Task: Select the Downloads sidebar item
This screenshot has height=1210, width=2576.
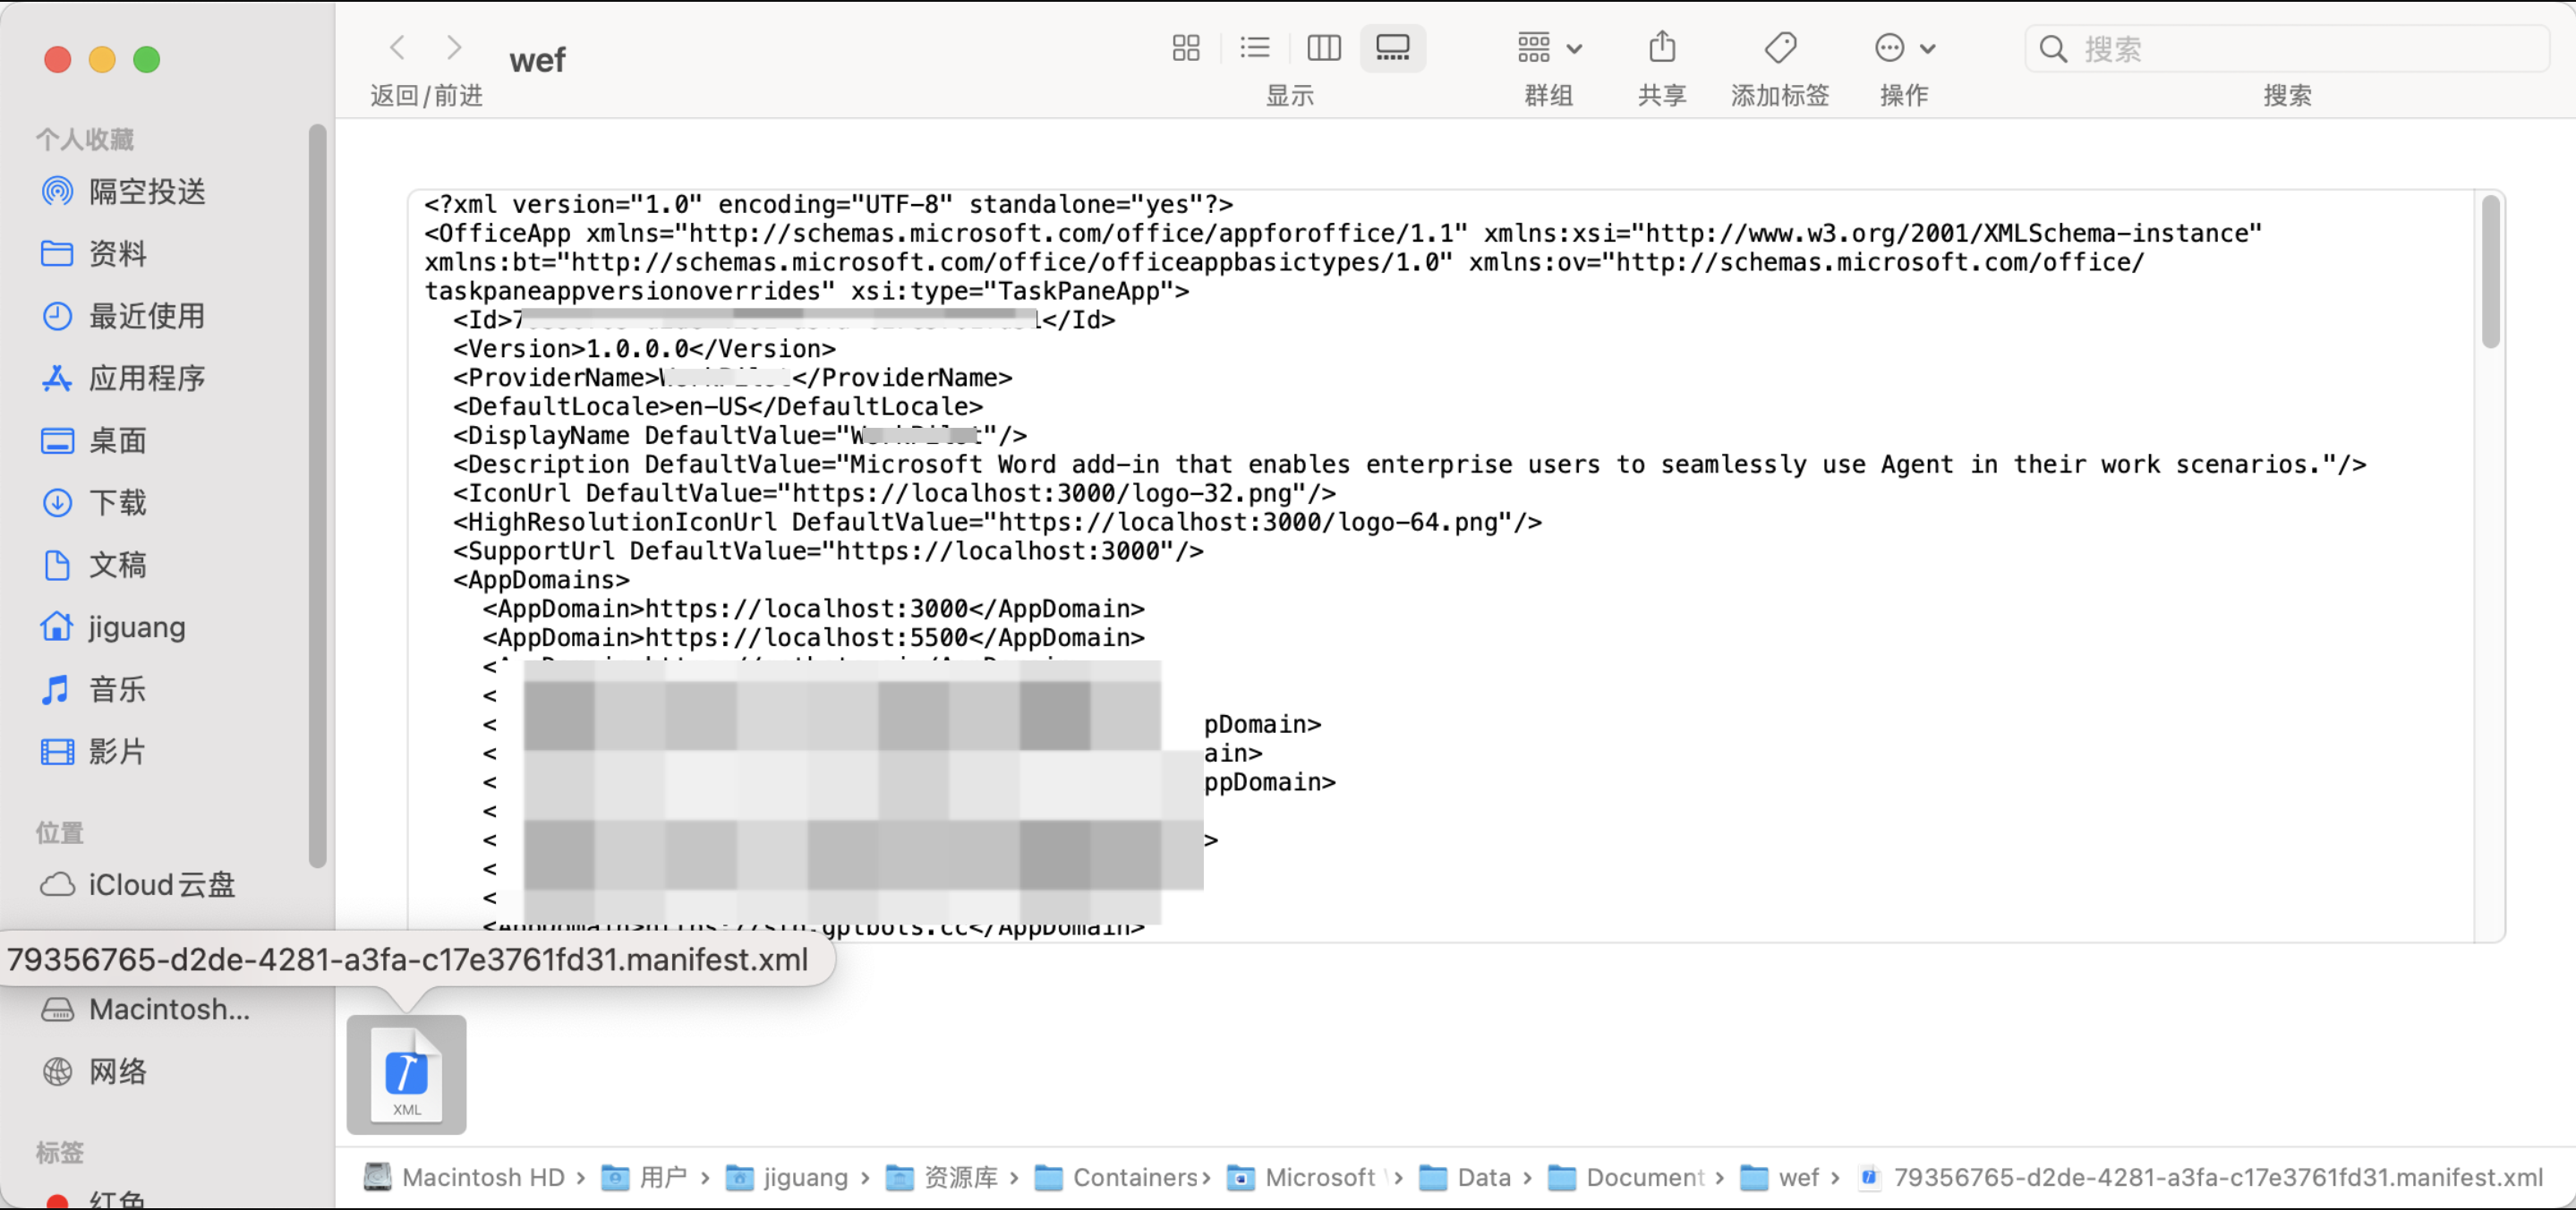Action: (117, 502)
